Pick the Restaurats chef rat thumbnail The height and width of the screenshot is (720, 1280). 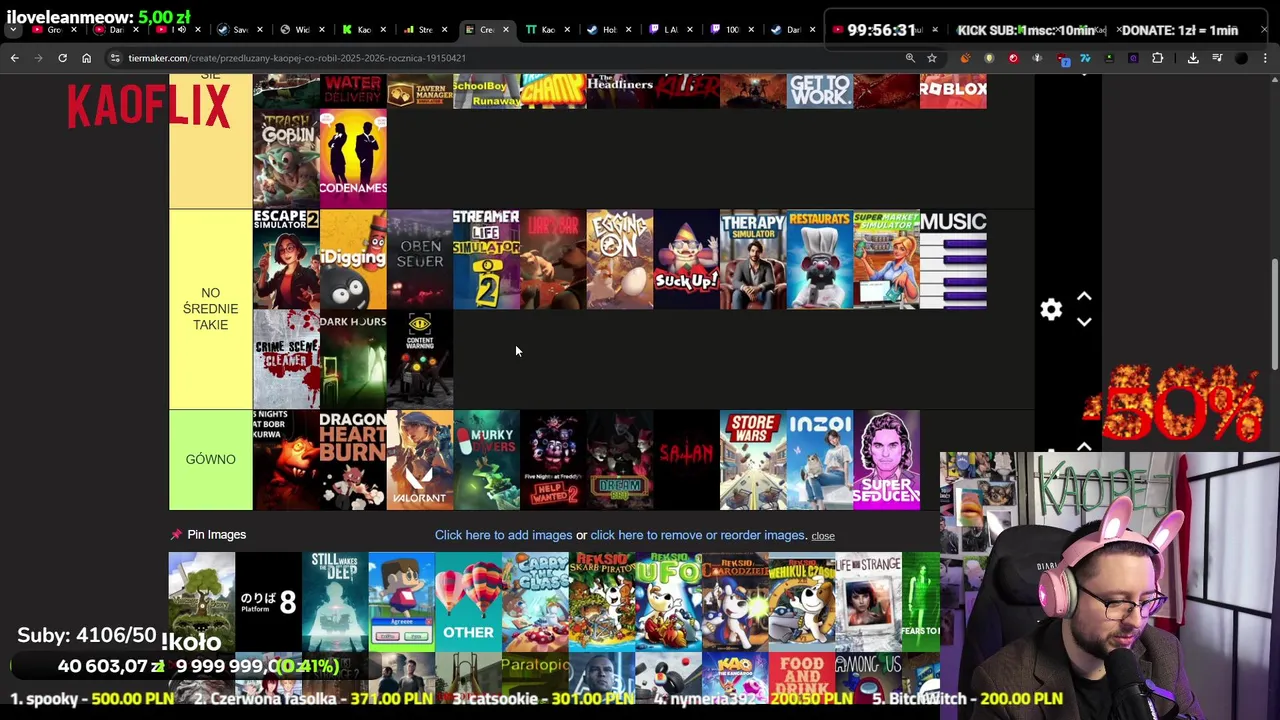click(820, 259)
